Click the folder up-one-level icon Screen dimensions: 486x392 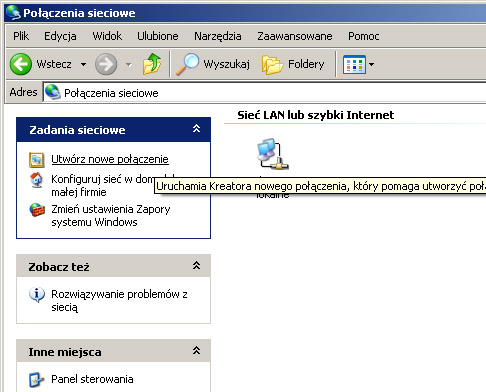[152, 64]
